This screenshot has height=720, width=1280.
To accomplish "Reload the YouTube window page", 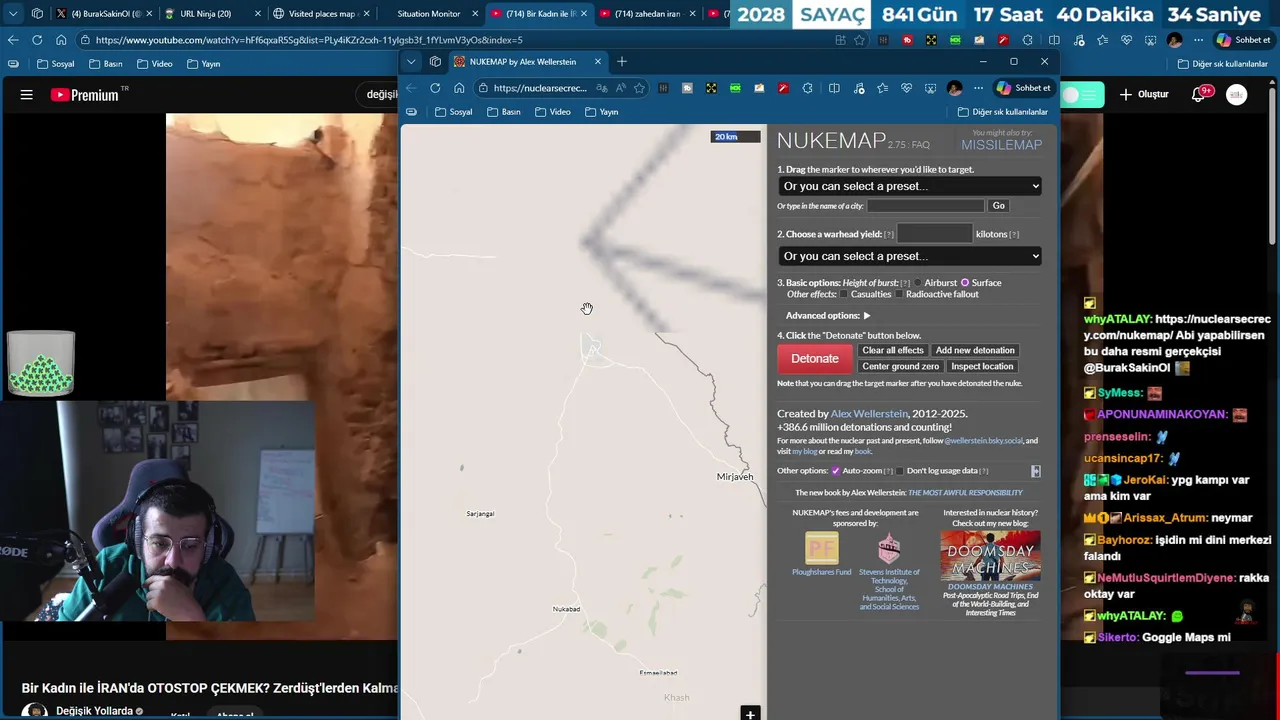I will [37, 40].
